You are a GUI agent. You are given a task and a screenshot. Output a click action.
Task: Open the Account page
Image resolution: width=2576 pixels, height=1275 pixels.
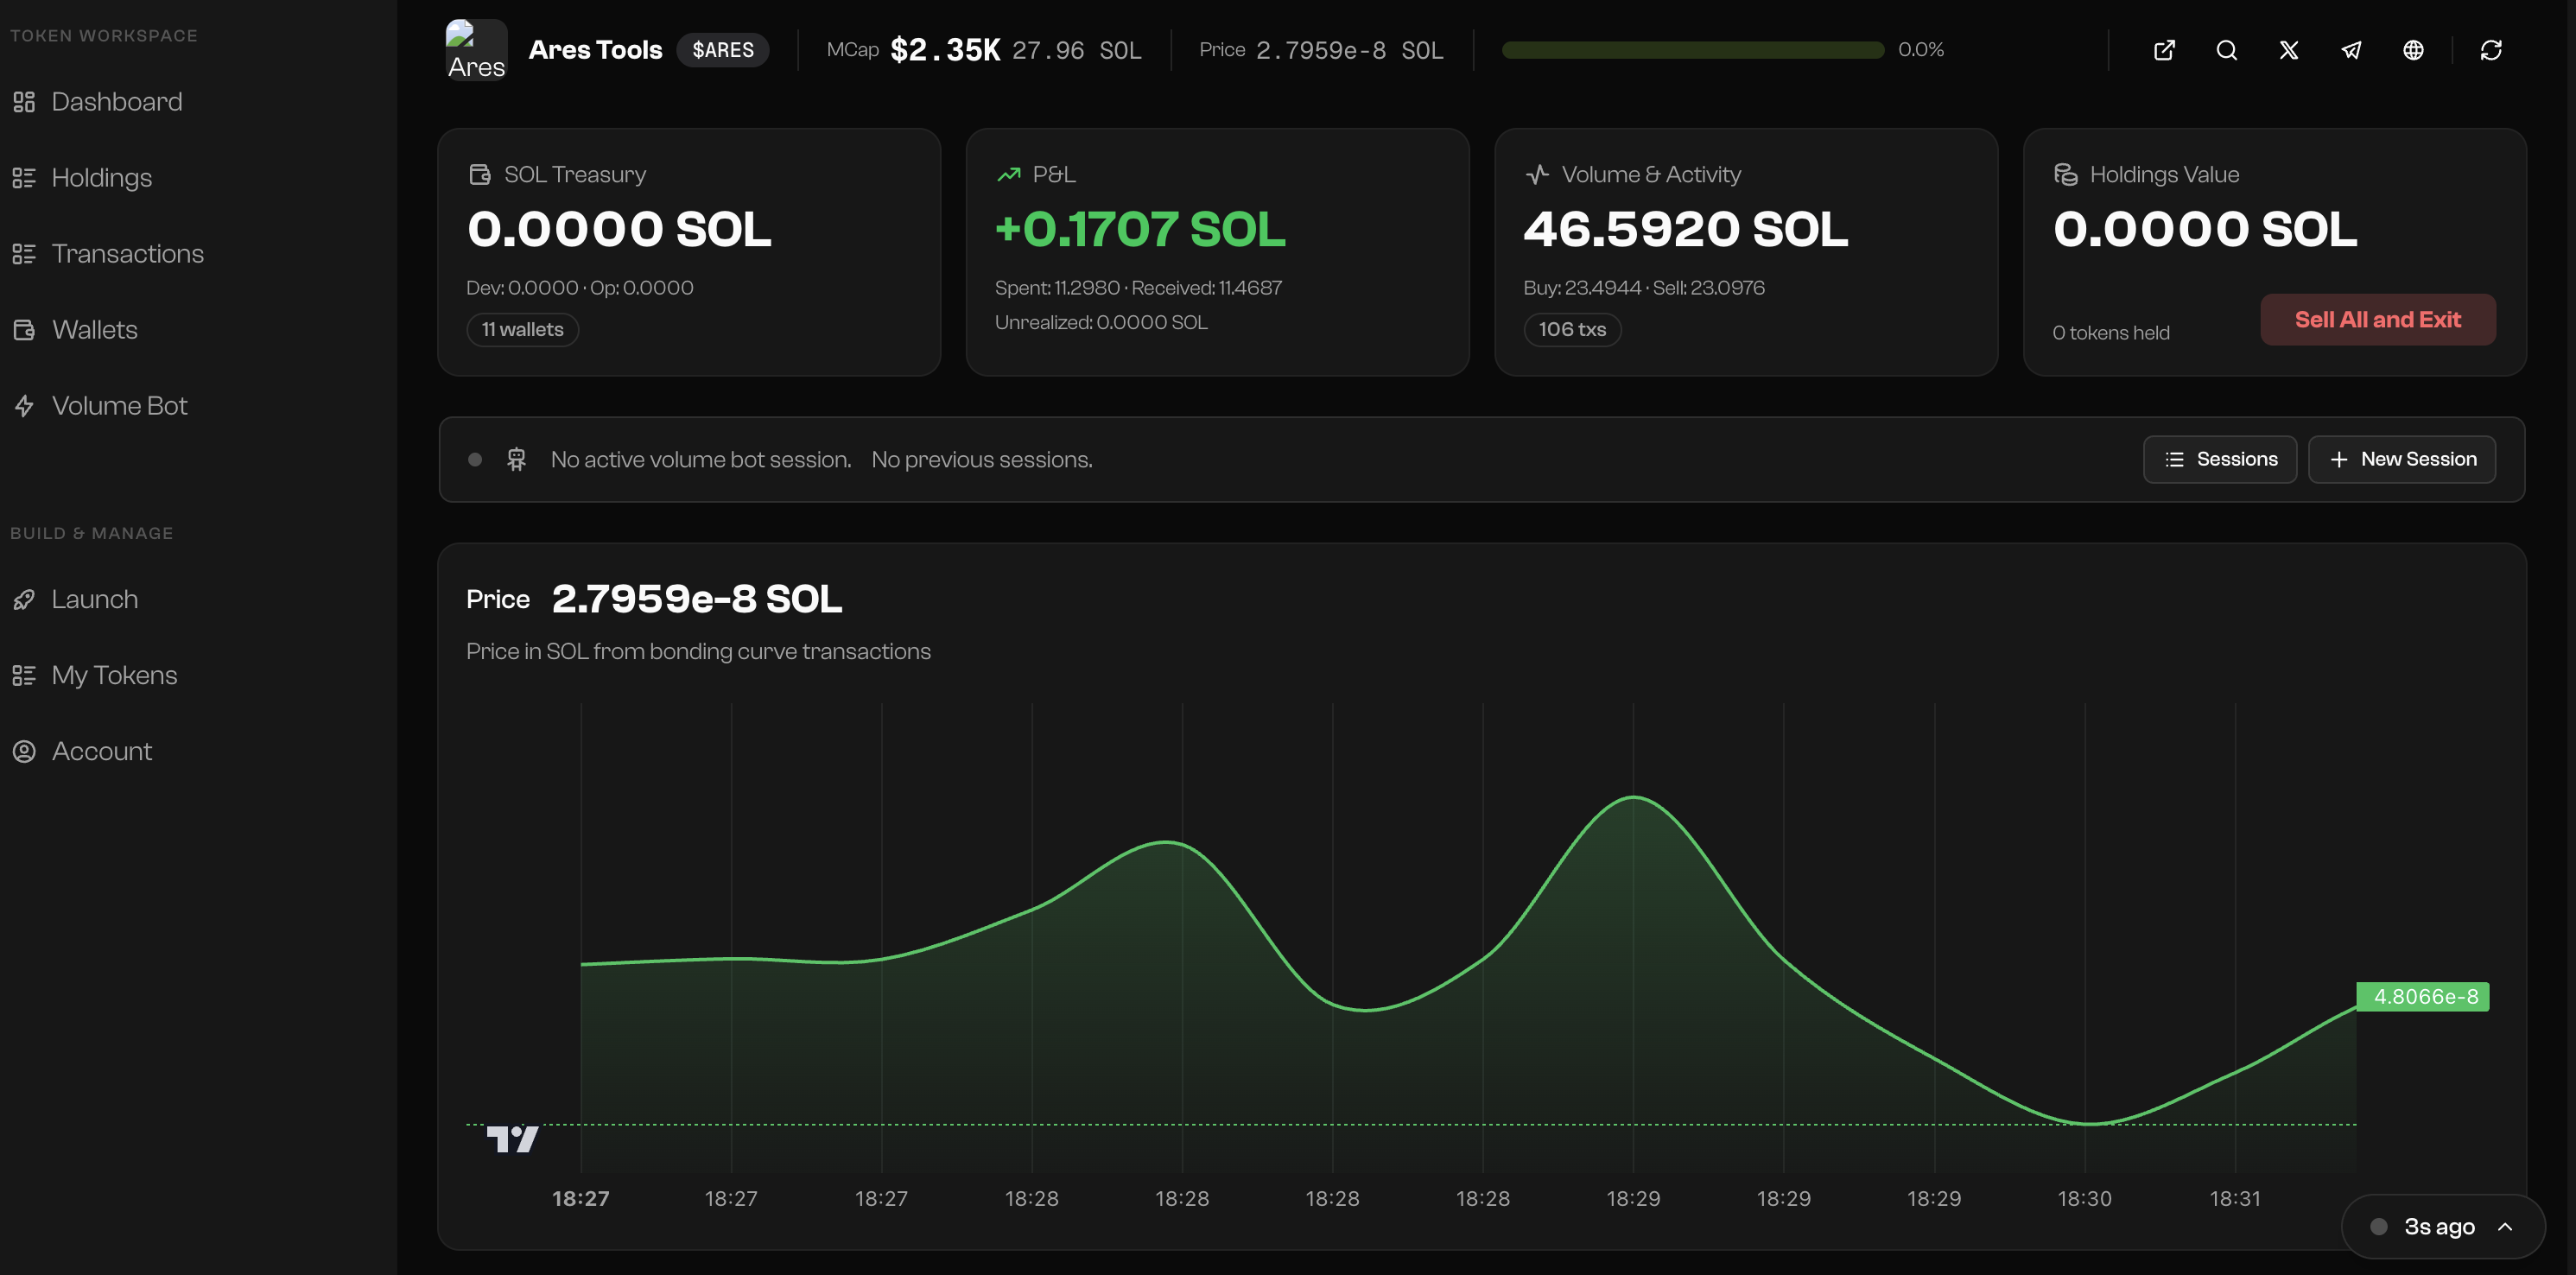tap(102, 752)
